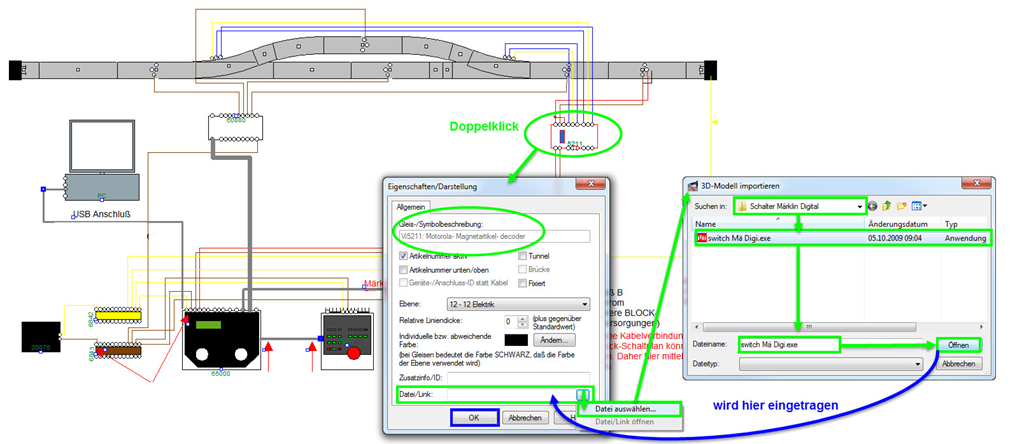Select the Central Station 65000 symbol
This screenshot has height=444, width=1022.
(222, 339)
